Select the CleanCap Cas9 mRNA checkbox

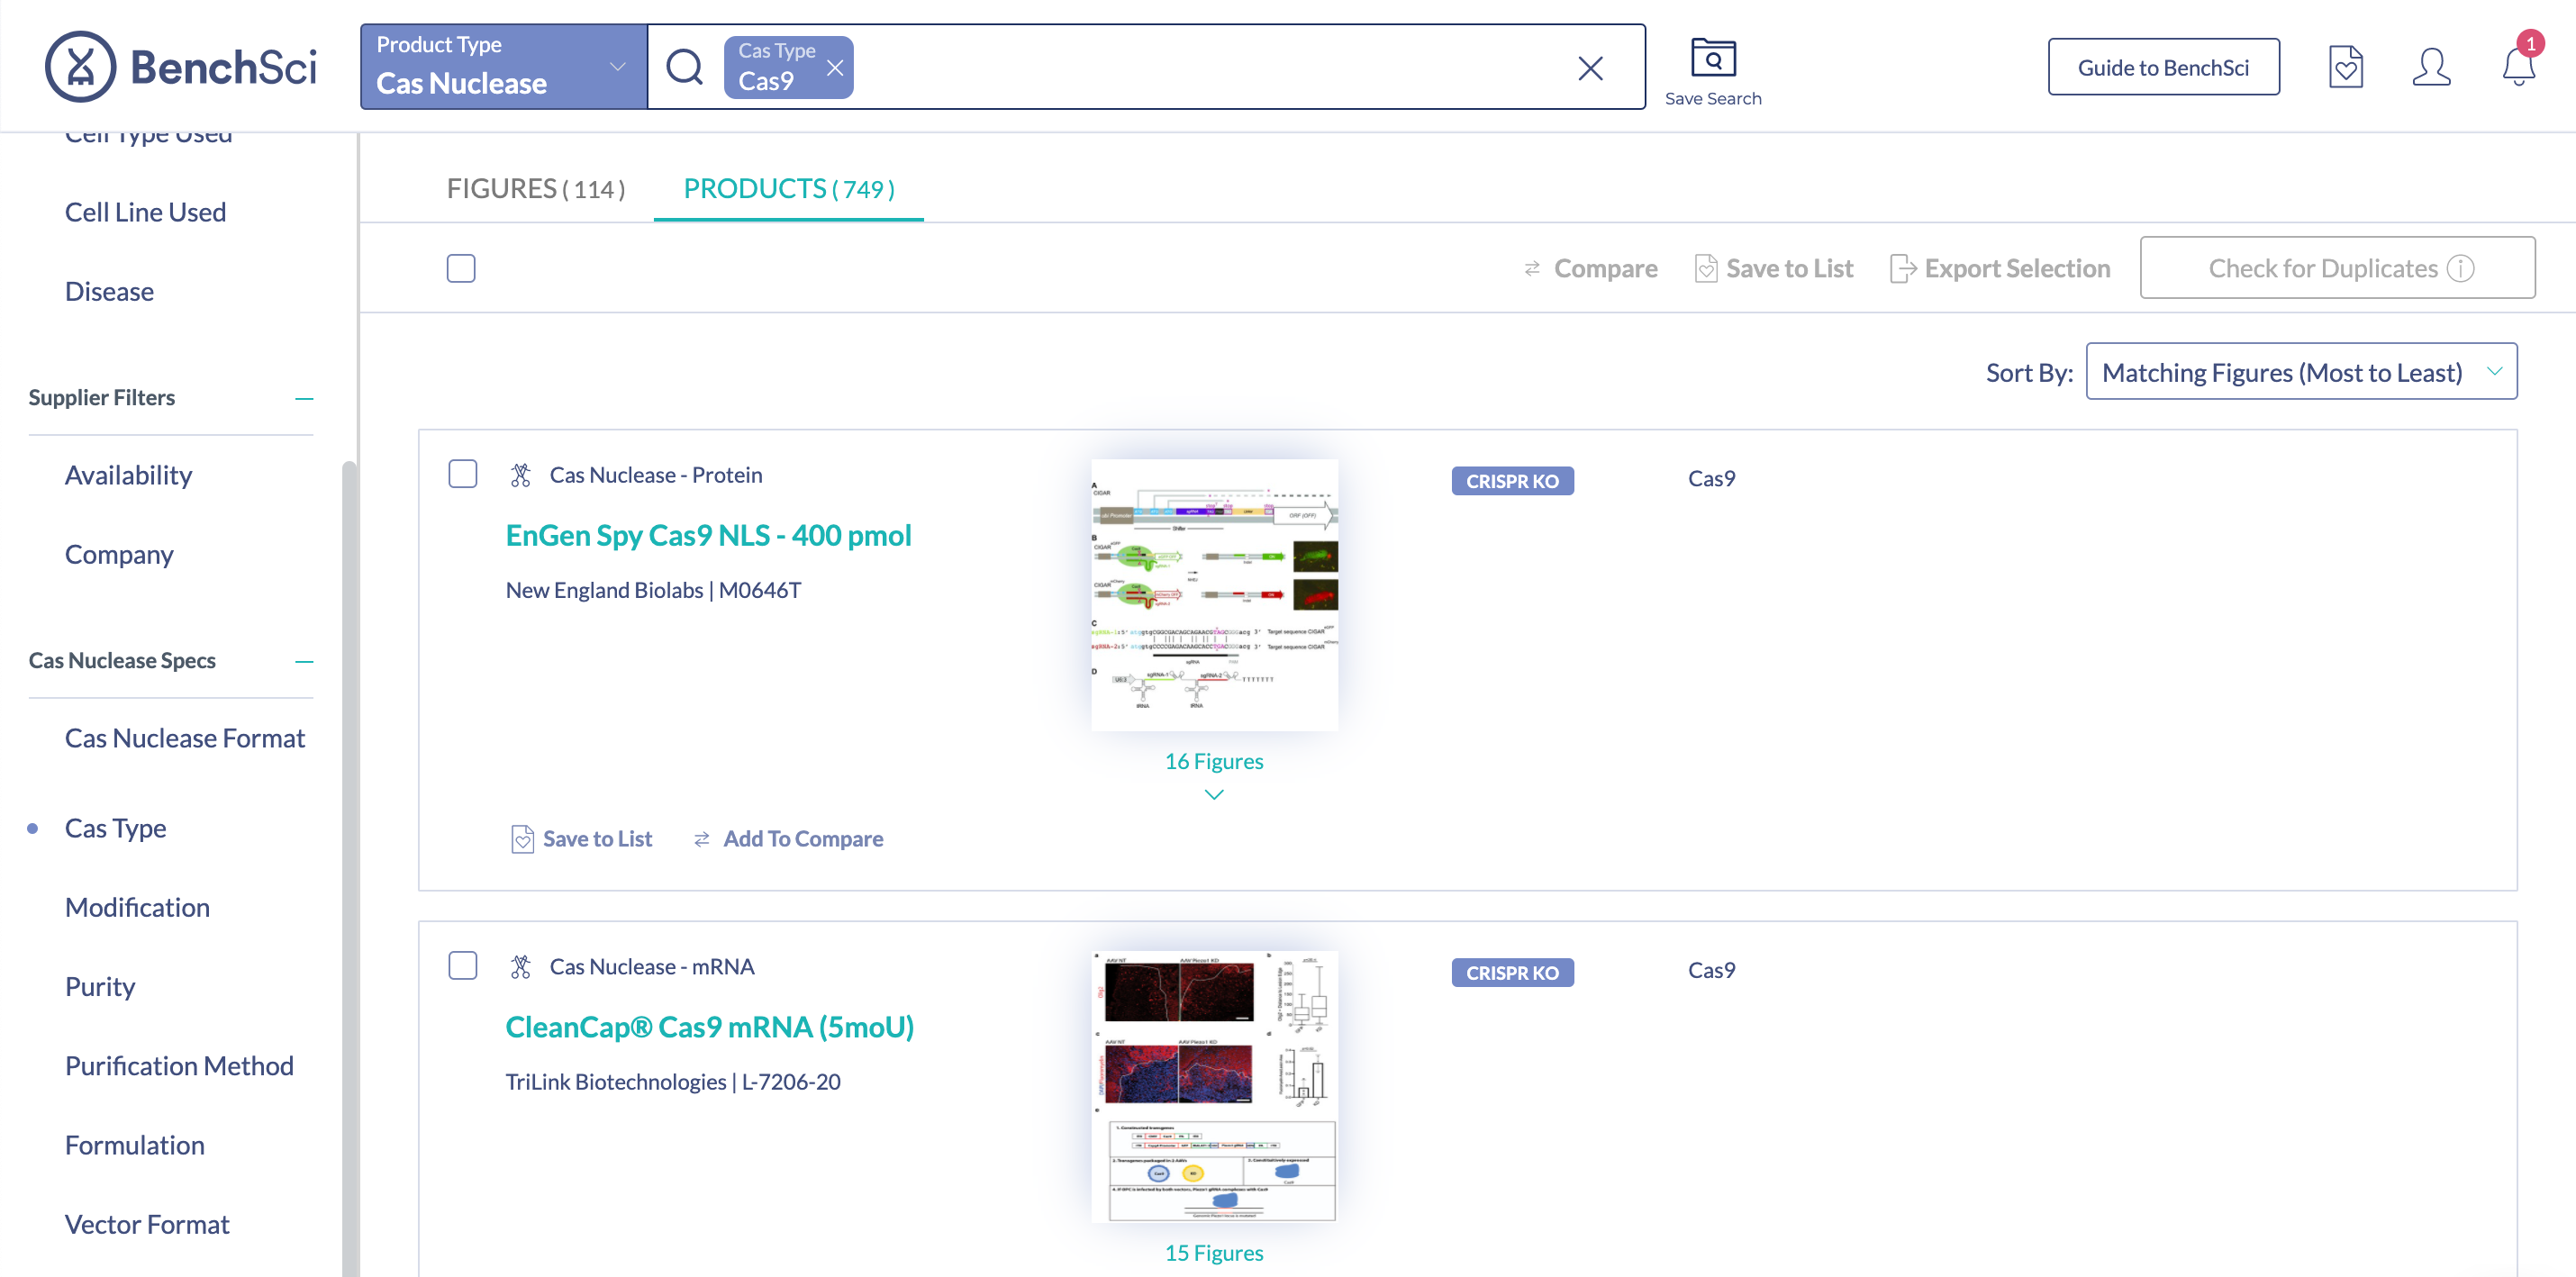pos(463,966)
